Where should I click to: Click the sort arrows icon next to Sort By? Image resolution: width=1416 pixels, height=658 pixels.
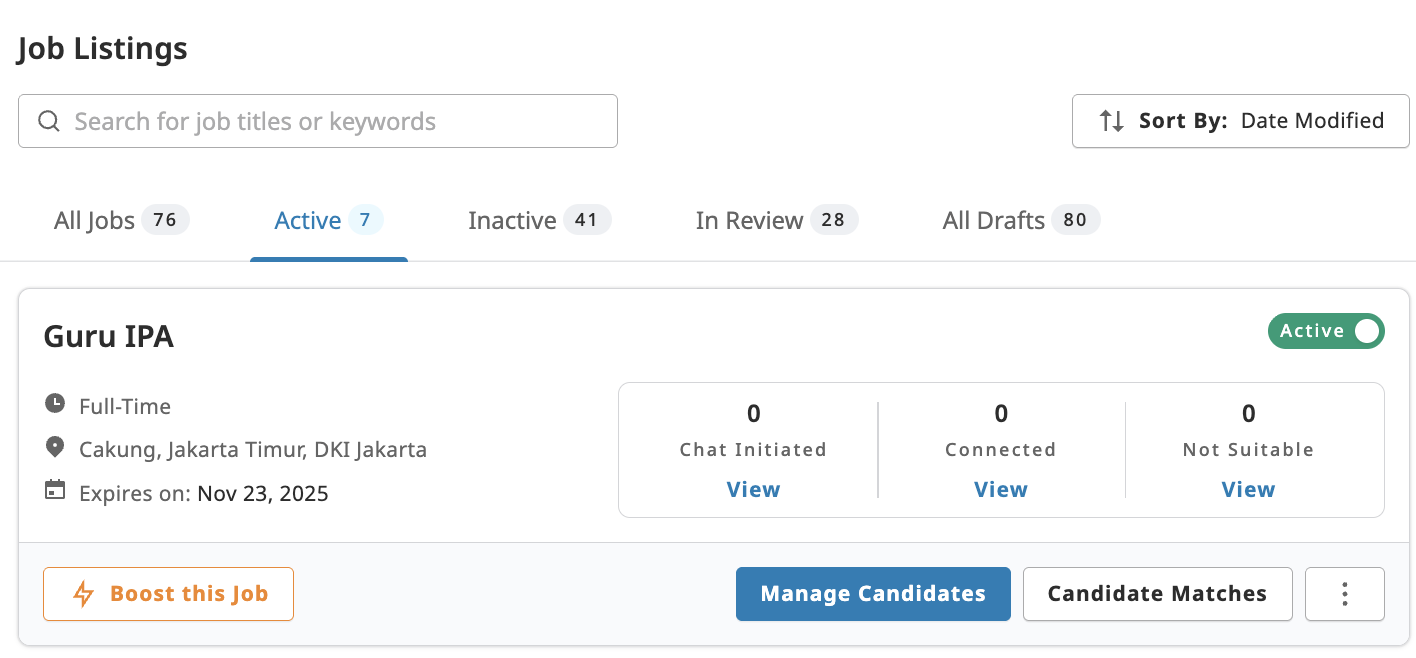[x=1111, y=120]
